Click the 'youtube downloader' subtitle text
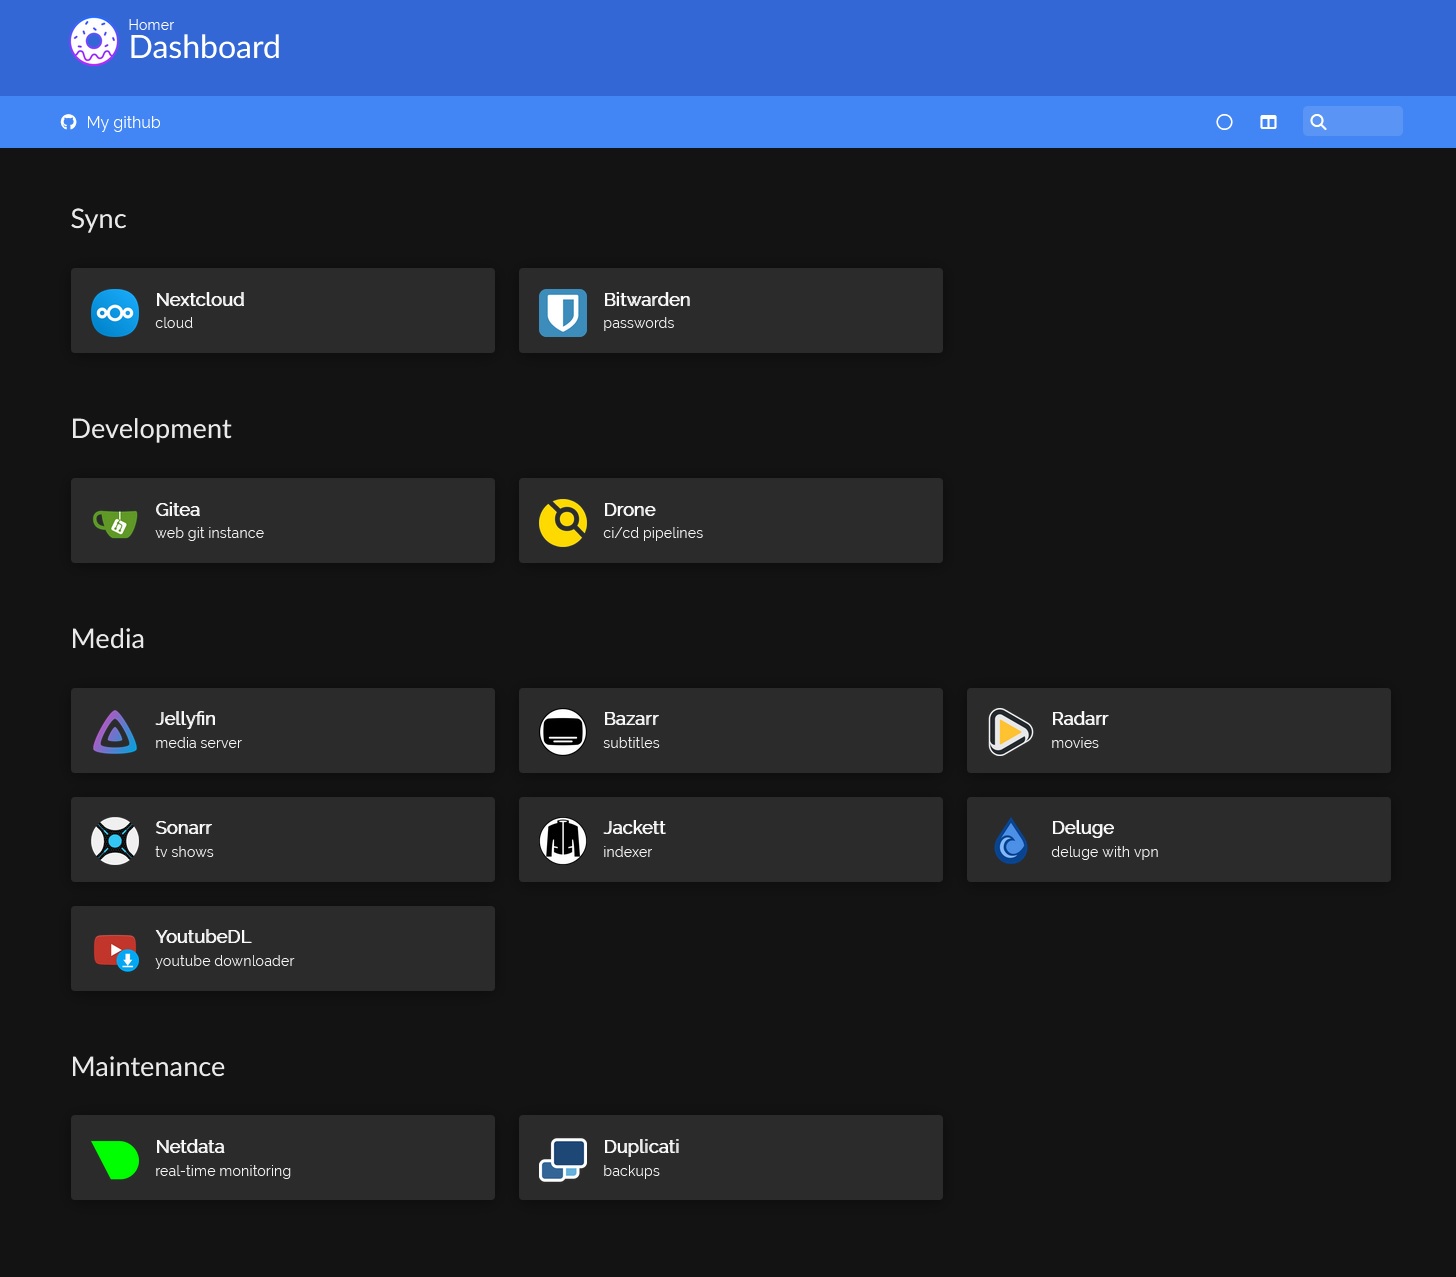The image size is (1456, 1277). pyautogui.click(x=225, y=961)
